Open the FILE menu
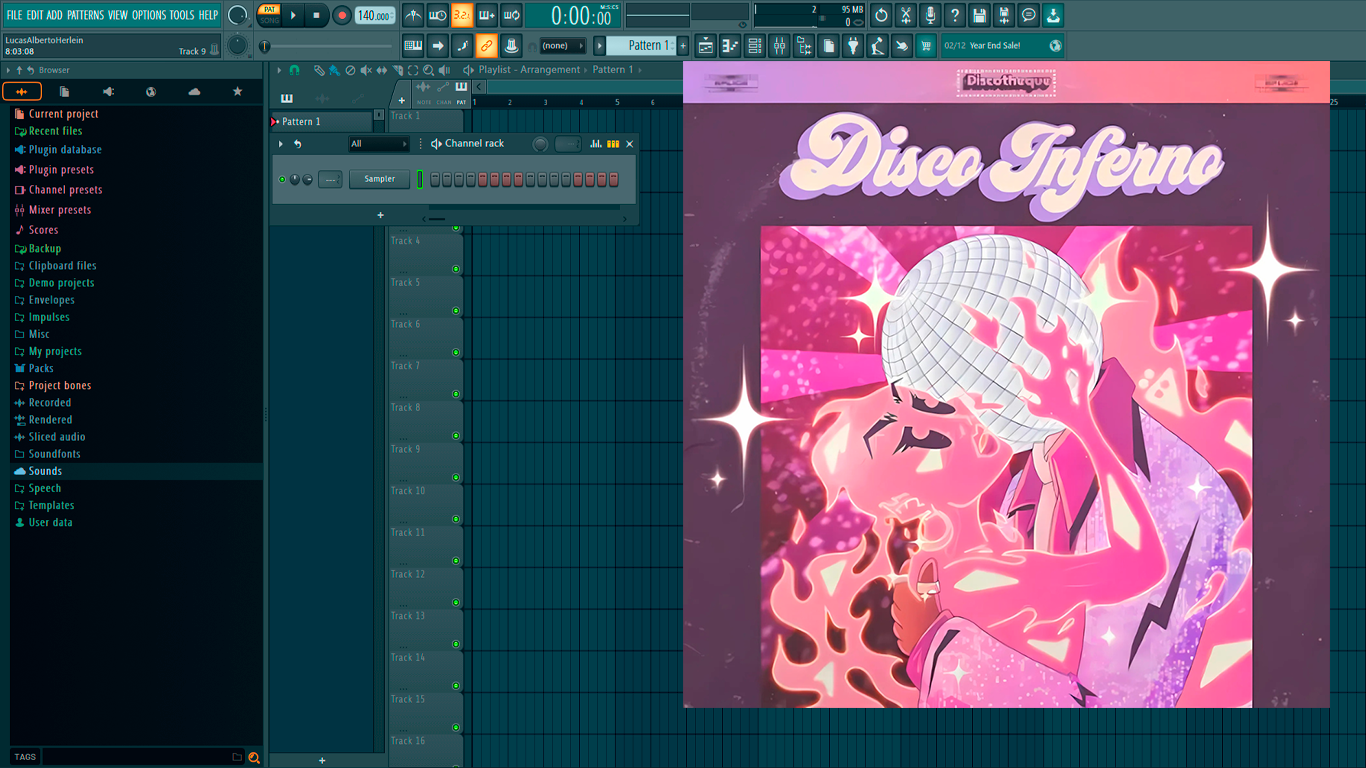 (x=14, y=15)
